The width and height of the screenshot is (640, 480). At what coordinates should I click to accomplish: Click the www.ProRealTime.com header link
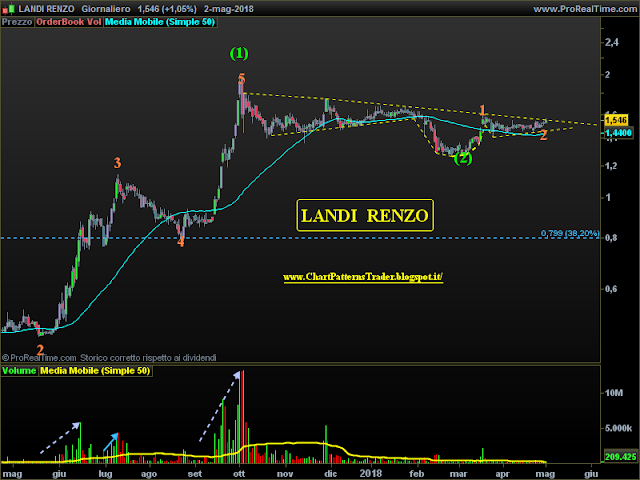coord(587,9)
